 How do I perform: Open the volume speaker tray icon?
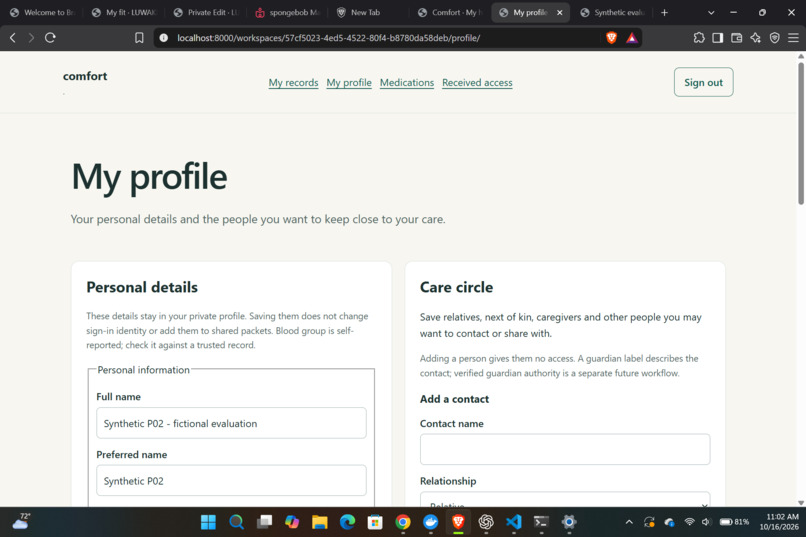[x=706, y=522]
